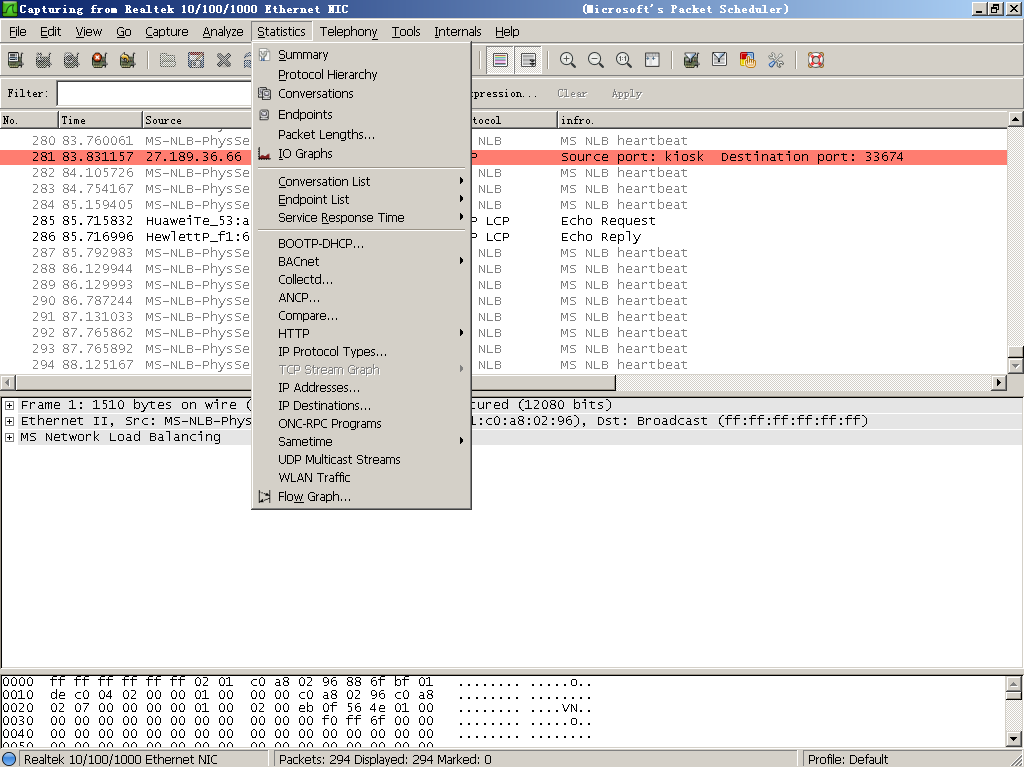Viewport: 1024px width, 768px height.
Task: Choose Collectd... menu entry
Action: 361,280
